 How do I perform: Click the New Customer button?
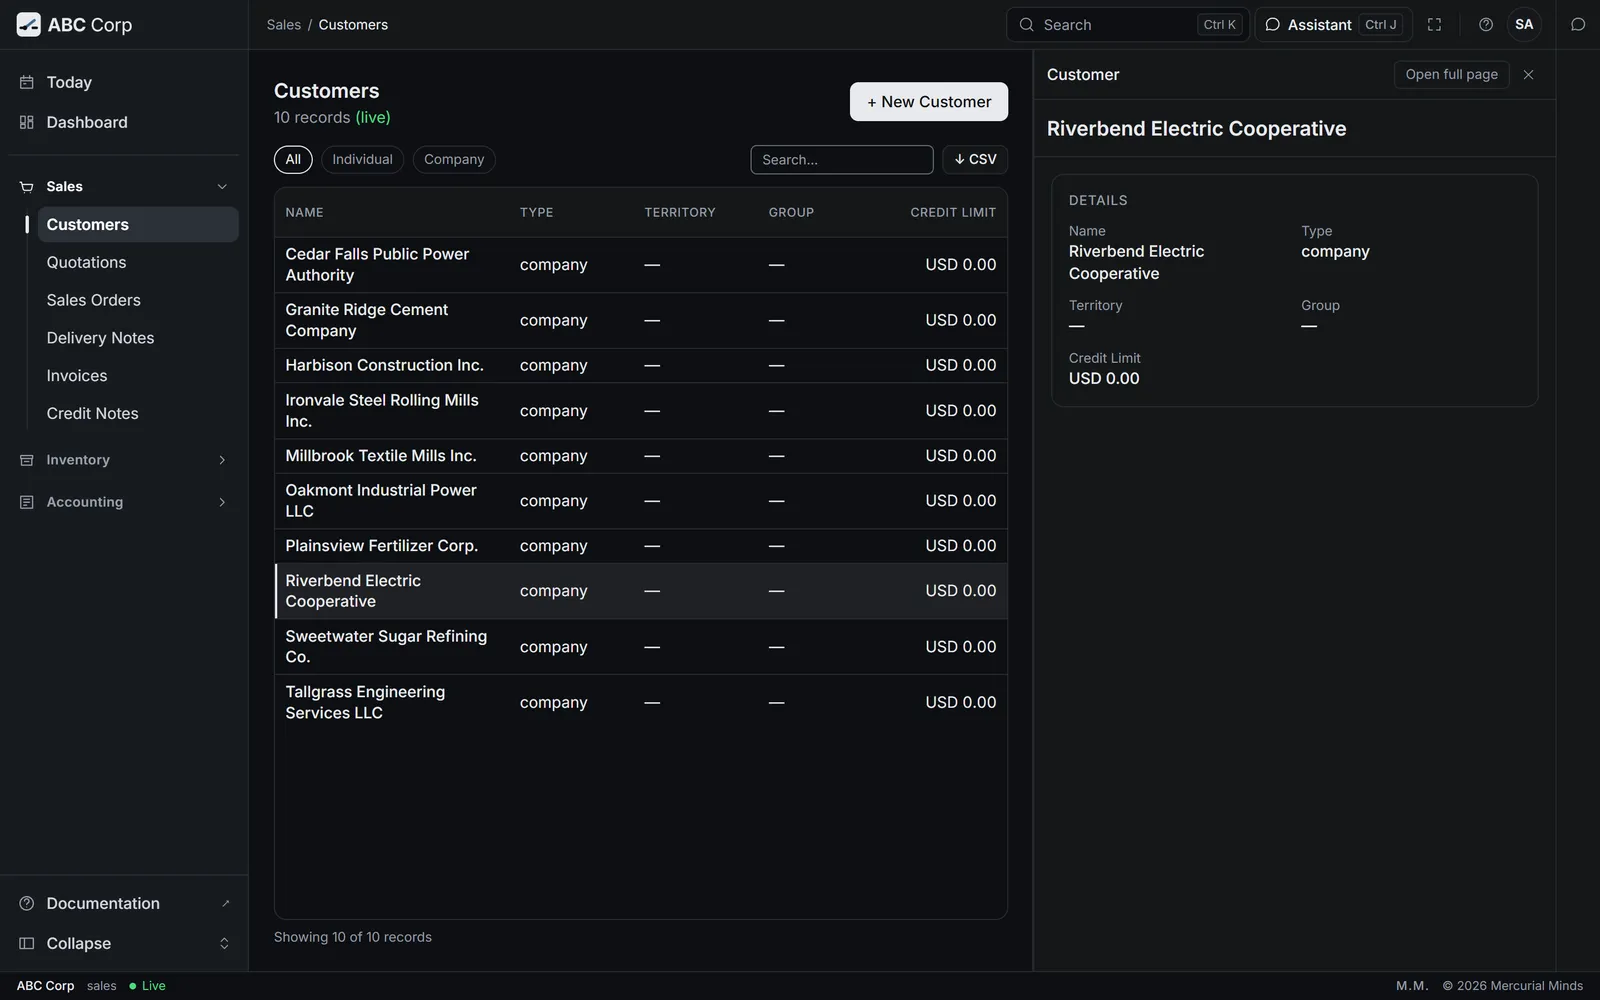tap(929, 102)
